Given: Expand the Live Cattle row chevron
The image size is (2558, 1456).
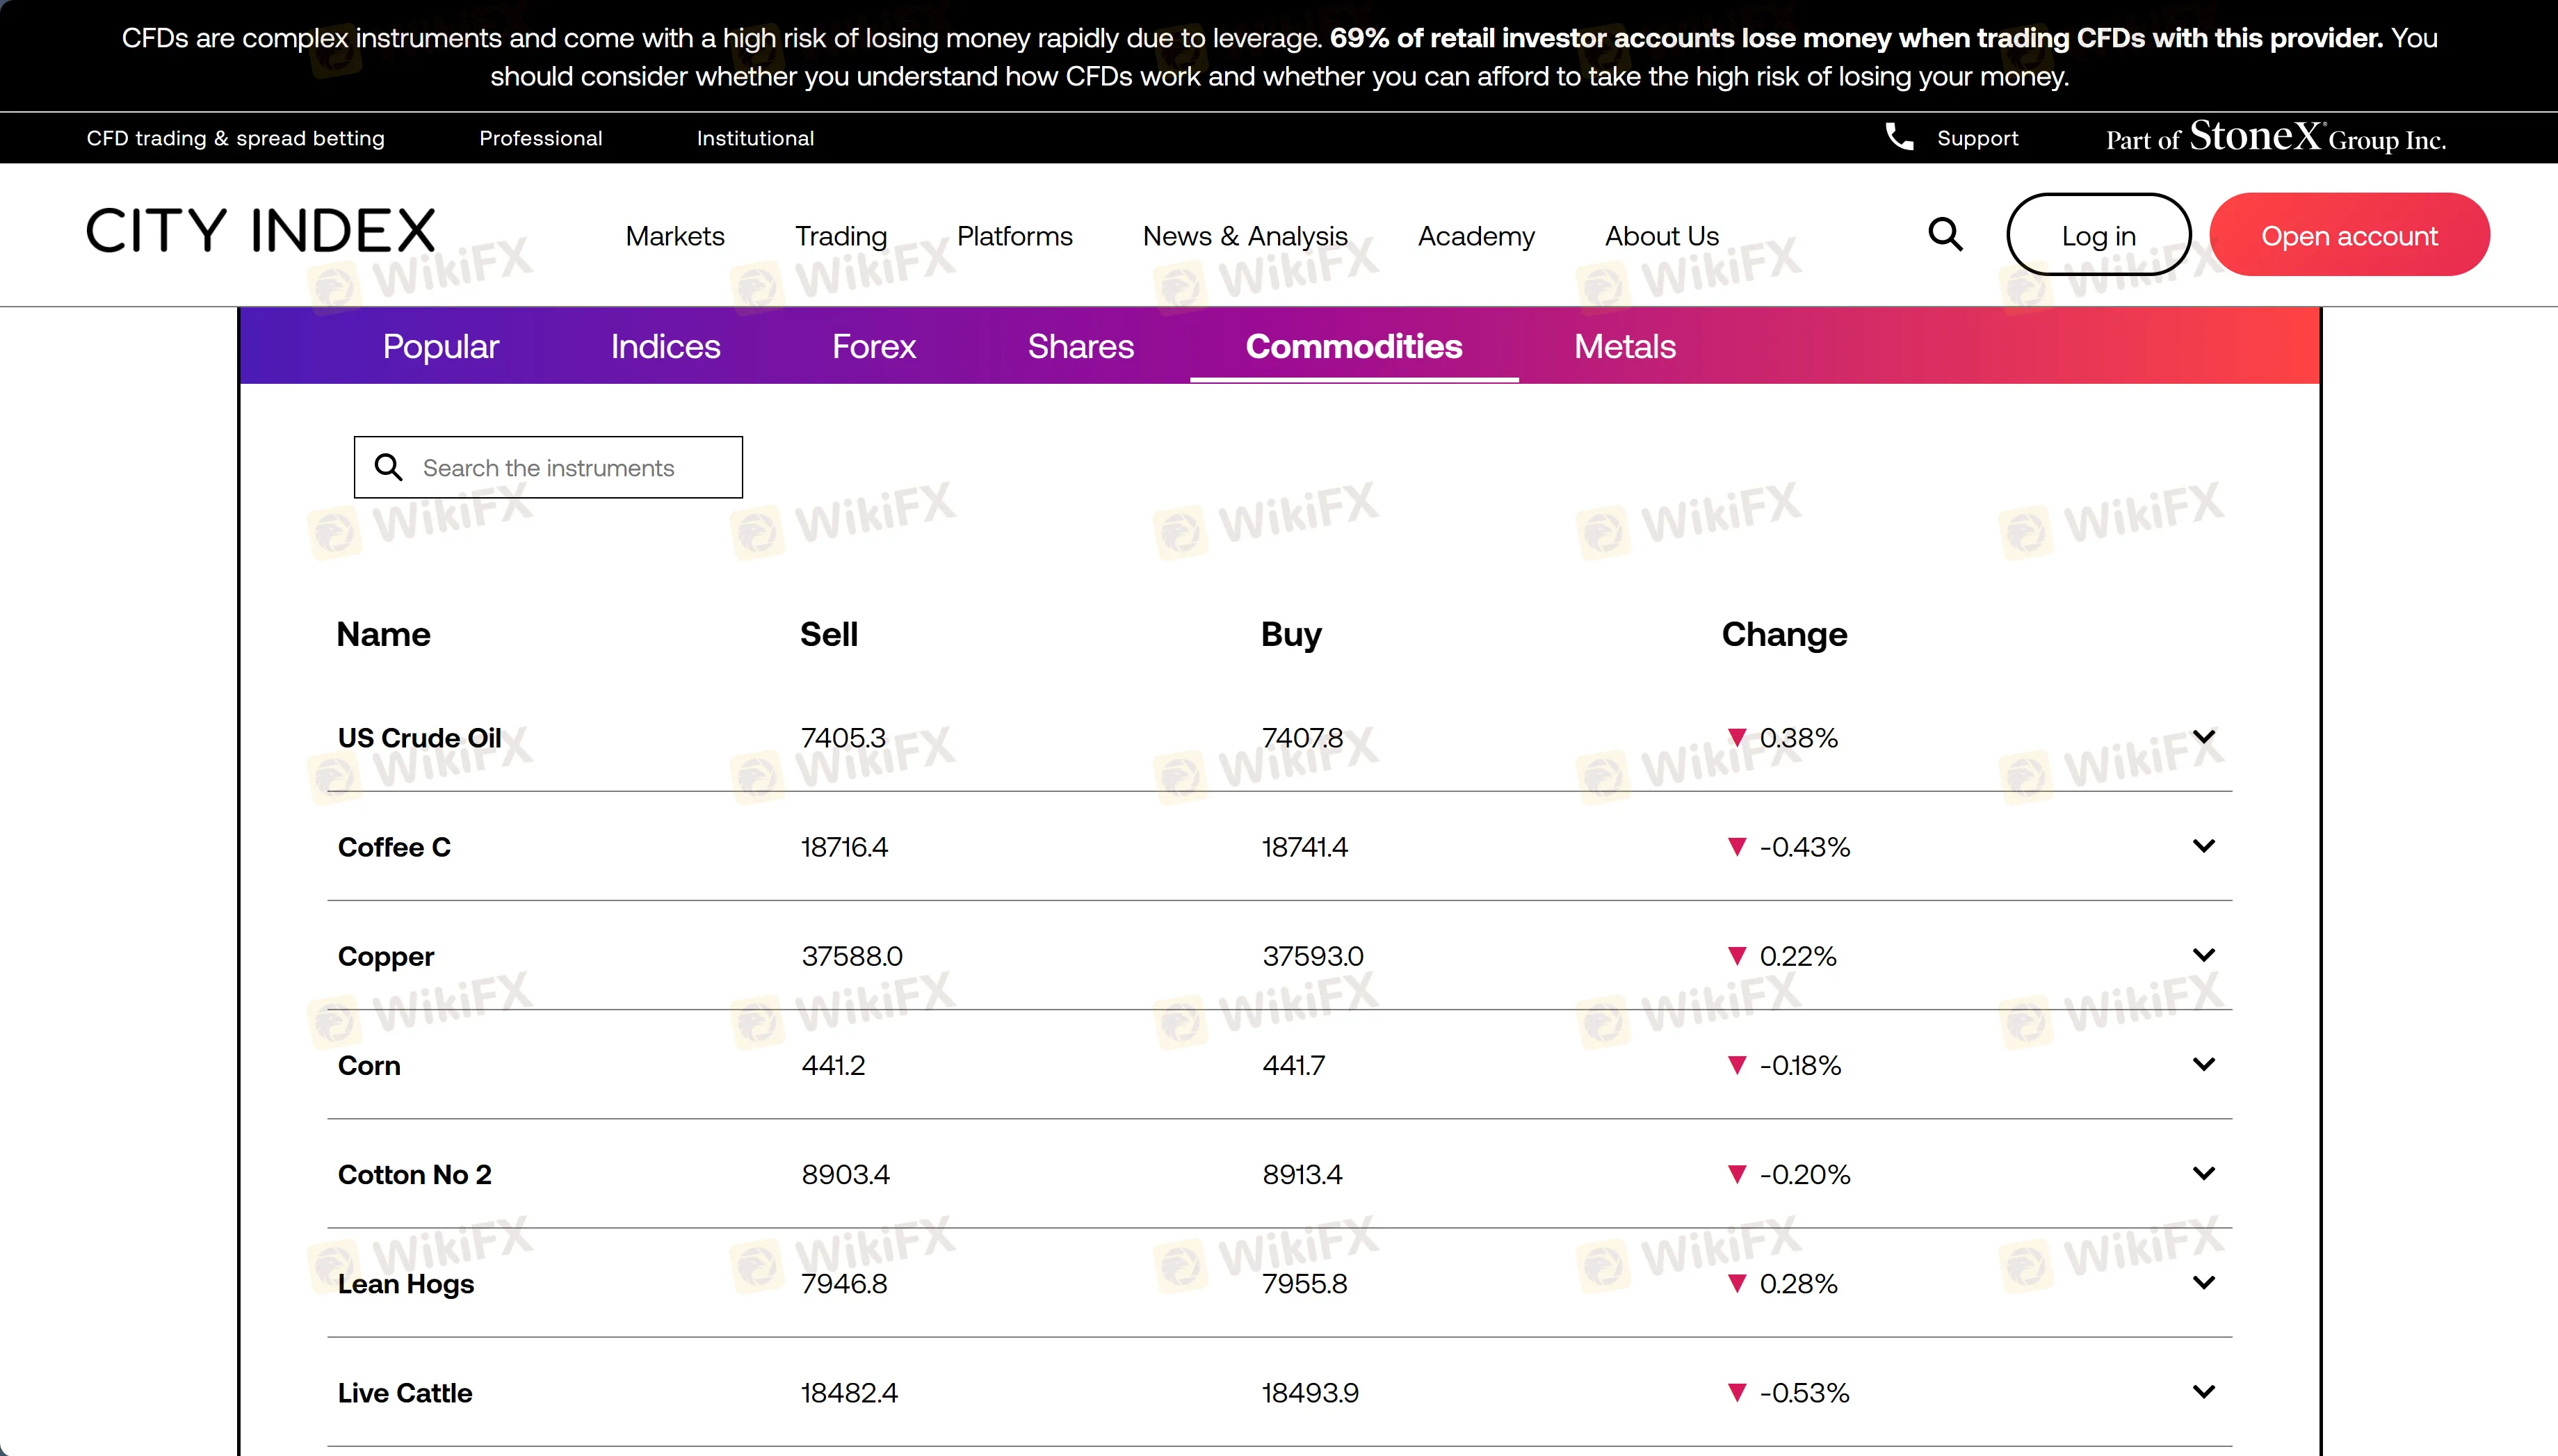Looking at the screenshot, I should (x=2203, y=1391).
